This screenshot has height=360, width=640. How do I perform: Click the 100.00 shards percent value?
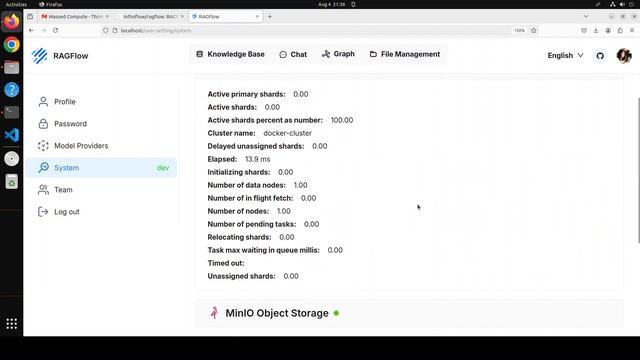click(342, 120)
